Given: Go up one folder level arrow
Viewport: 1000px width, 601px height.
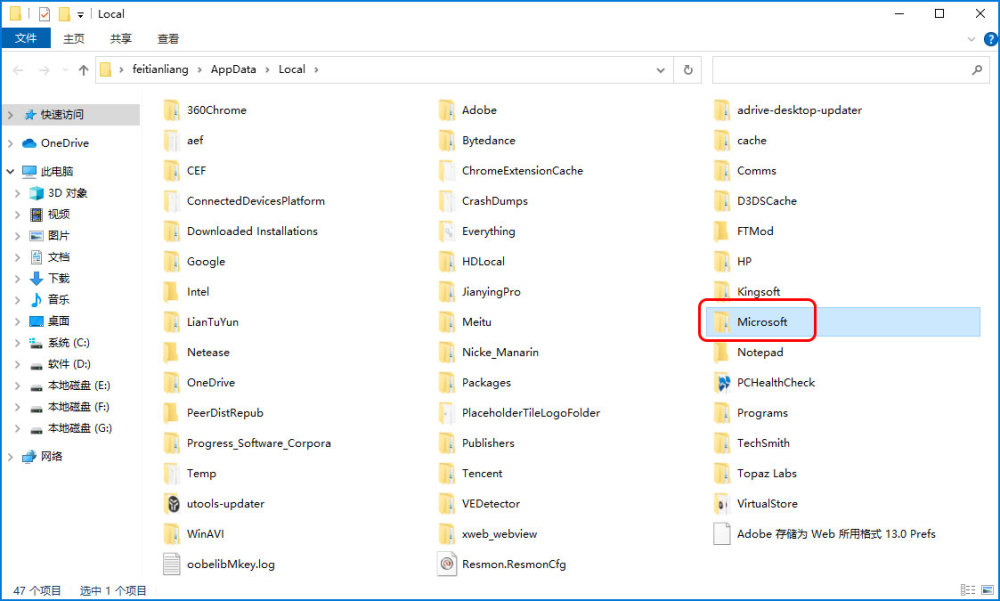Looking at the screenshot, I should (84, 70).
